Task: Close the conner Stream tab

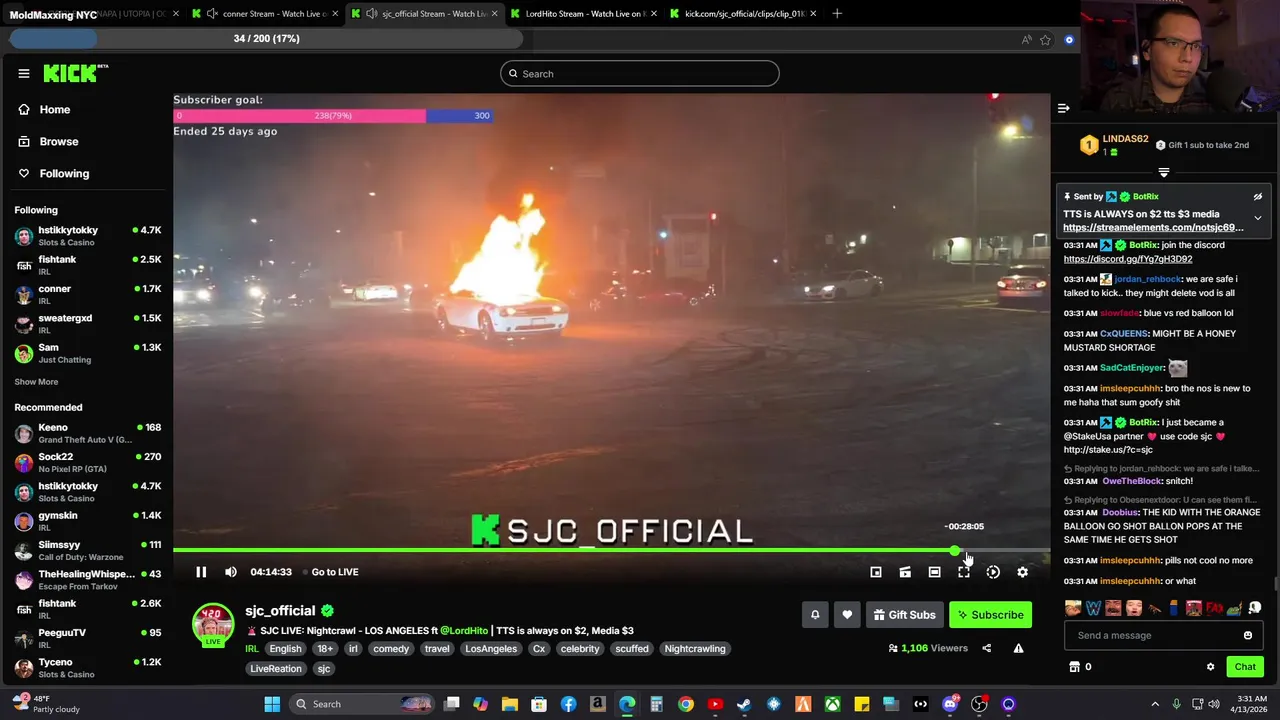Action: [x=336, y=14]
